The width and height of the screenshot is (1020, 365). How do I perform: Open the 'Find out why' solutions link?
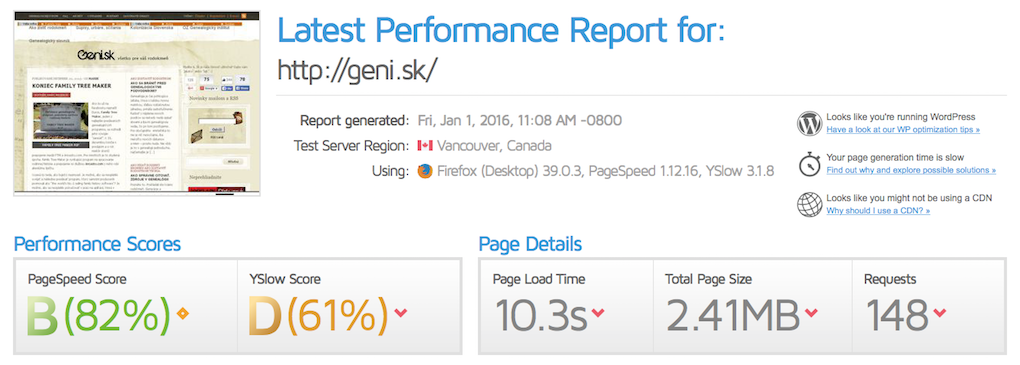(x=911, y=170)
